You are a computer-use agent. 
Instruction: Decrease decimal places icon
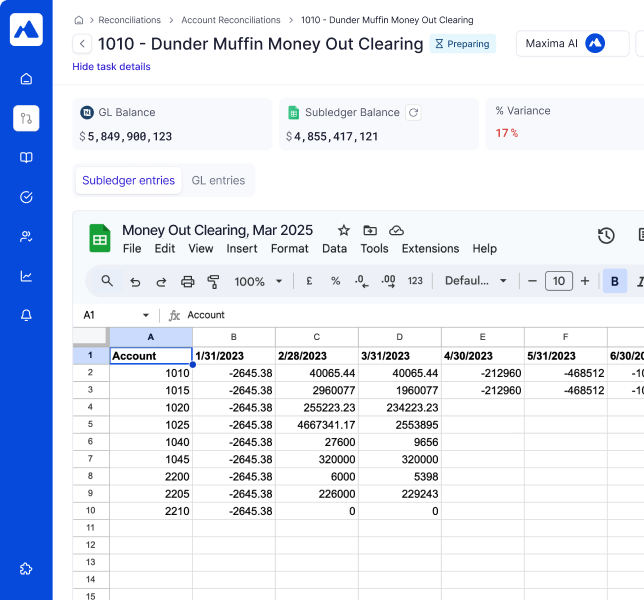click(x=361, y=281)
